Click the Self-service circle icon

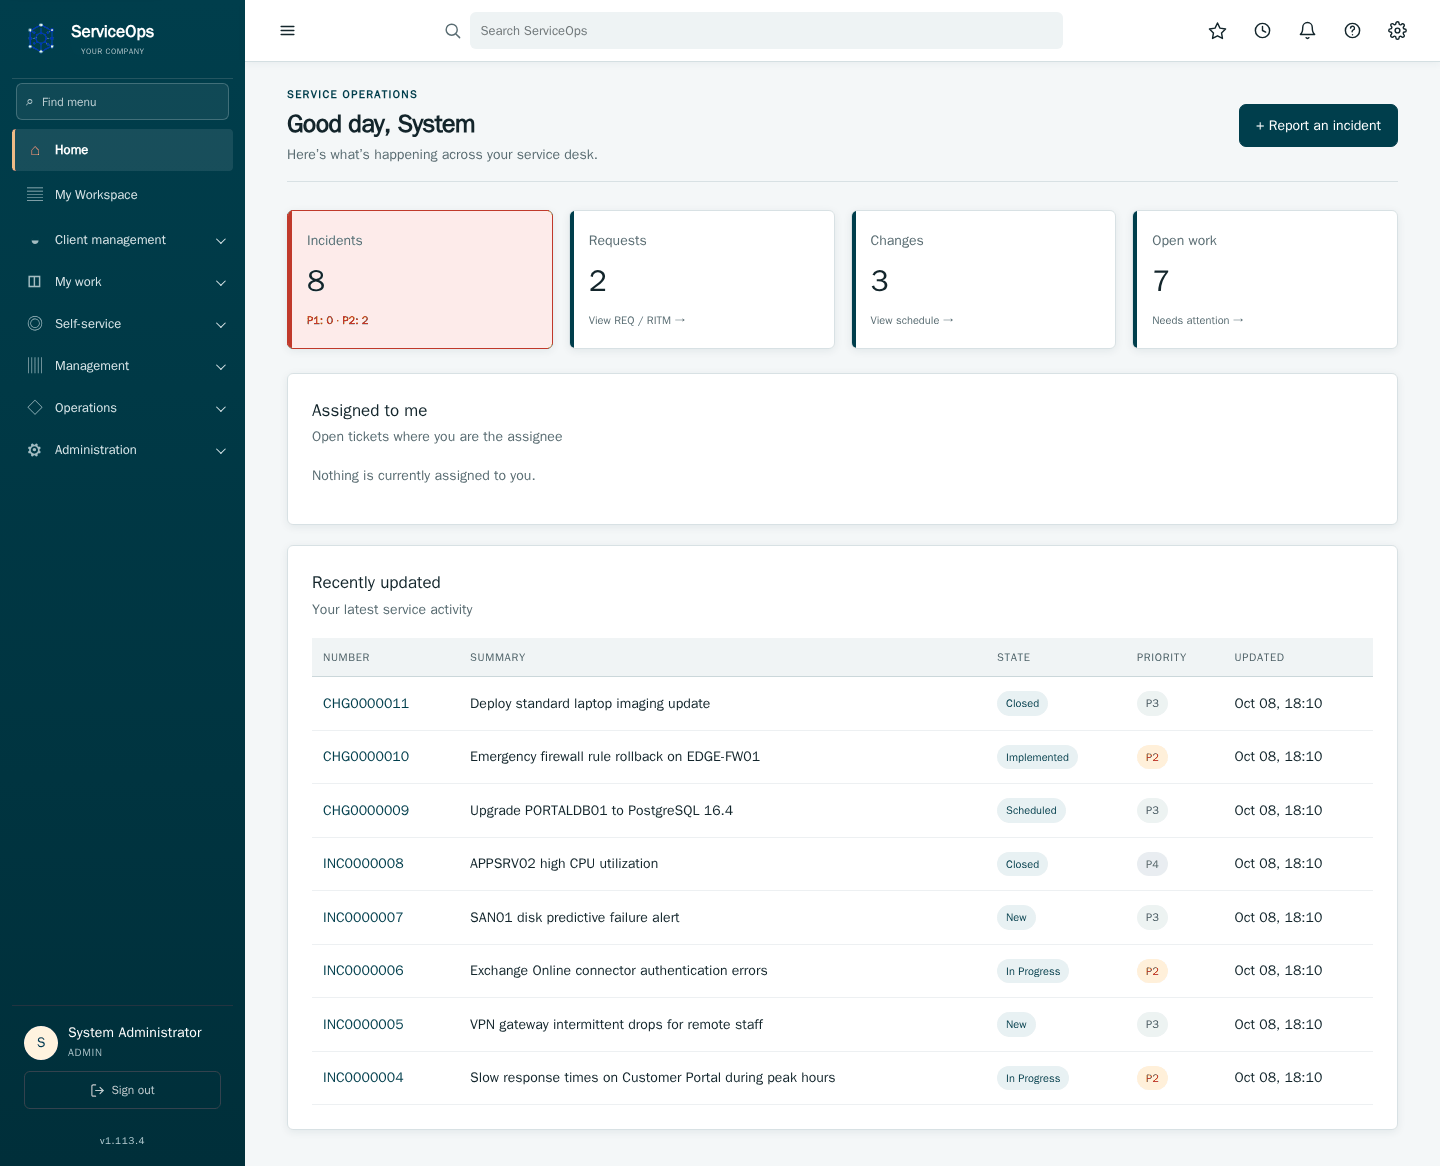coord(35,324)
